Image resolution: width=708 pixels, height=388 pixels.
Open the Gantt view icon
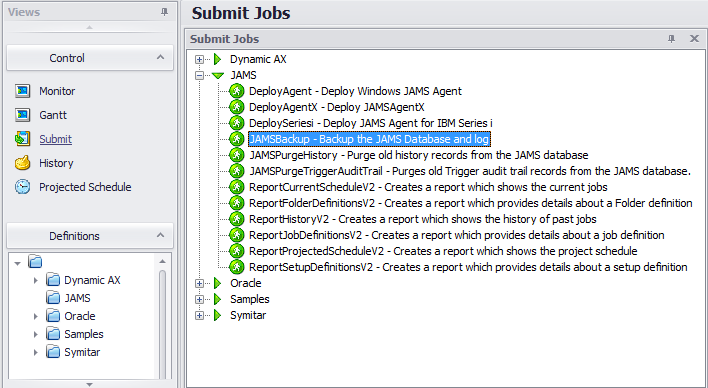coord(23,115)
